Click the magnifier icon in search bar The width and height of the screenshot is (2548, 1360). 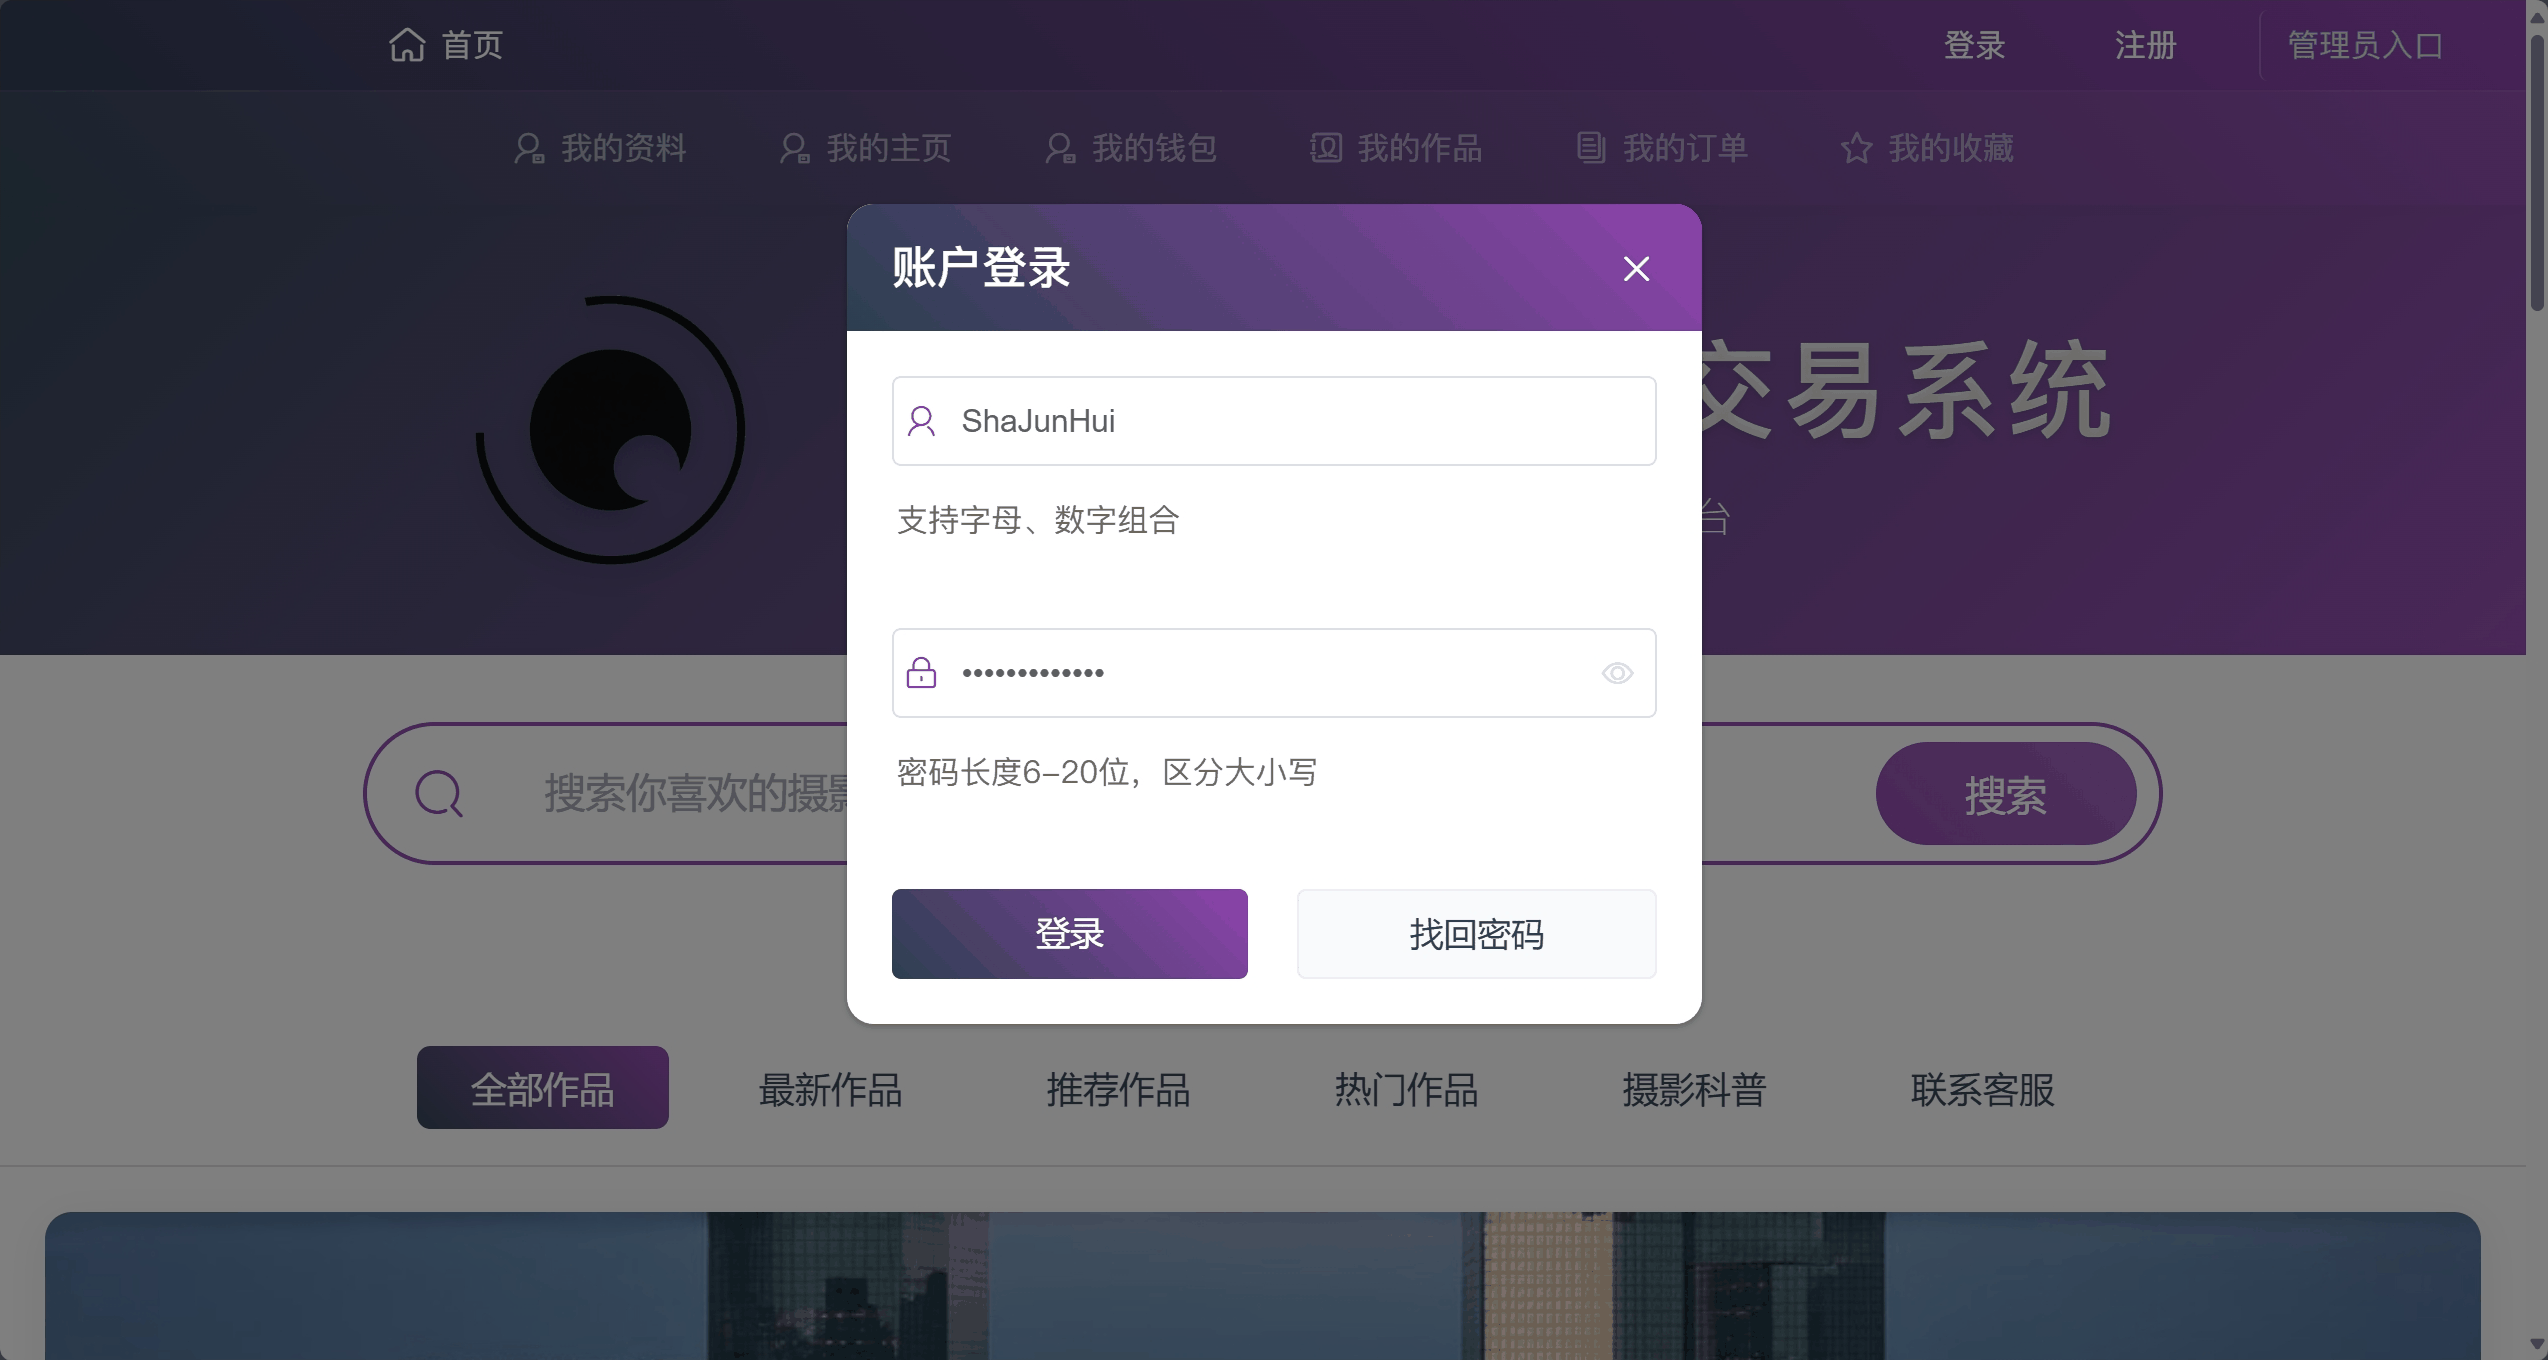point(438,794)
